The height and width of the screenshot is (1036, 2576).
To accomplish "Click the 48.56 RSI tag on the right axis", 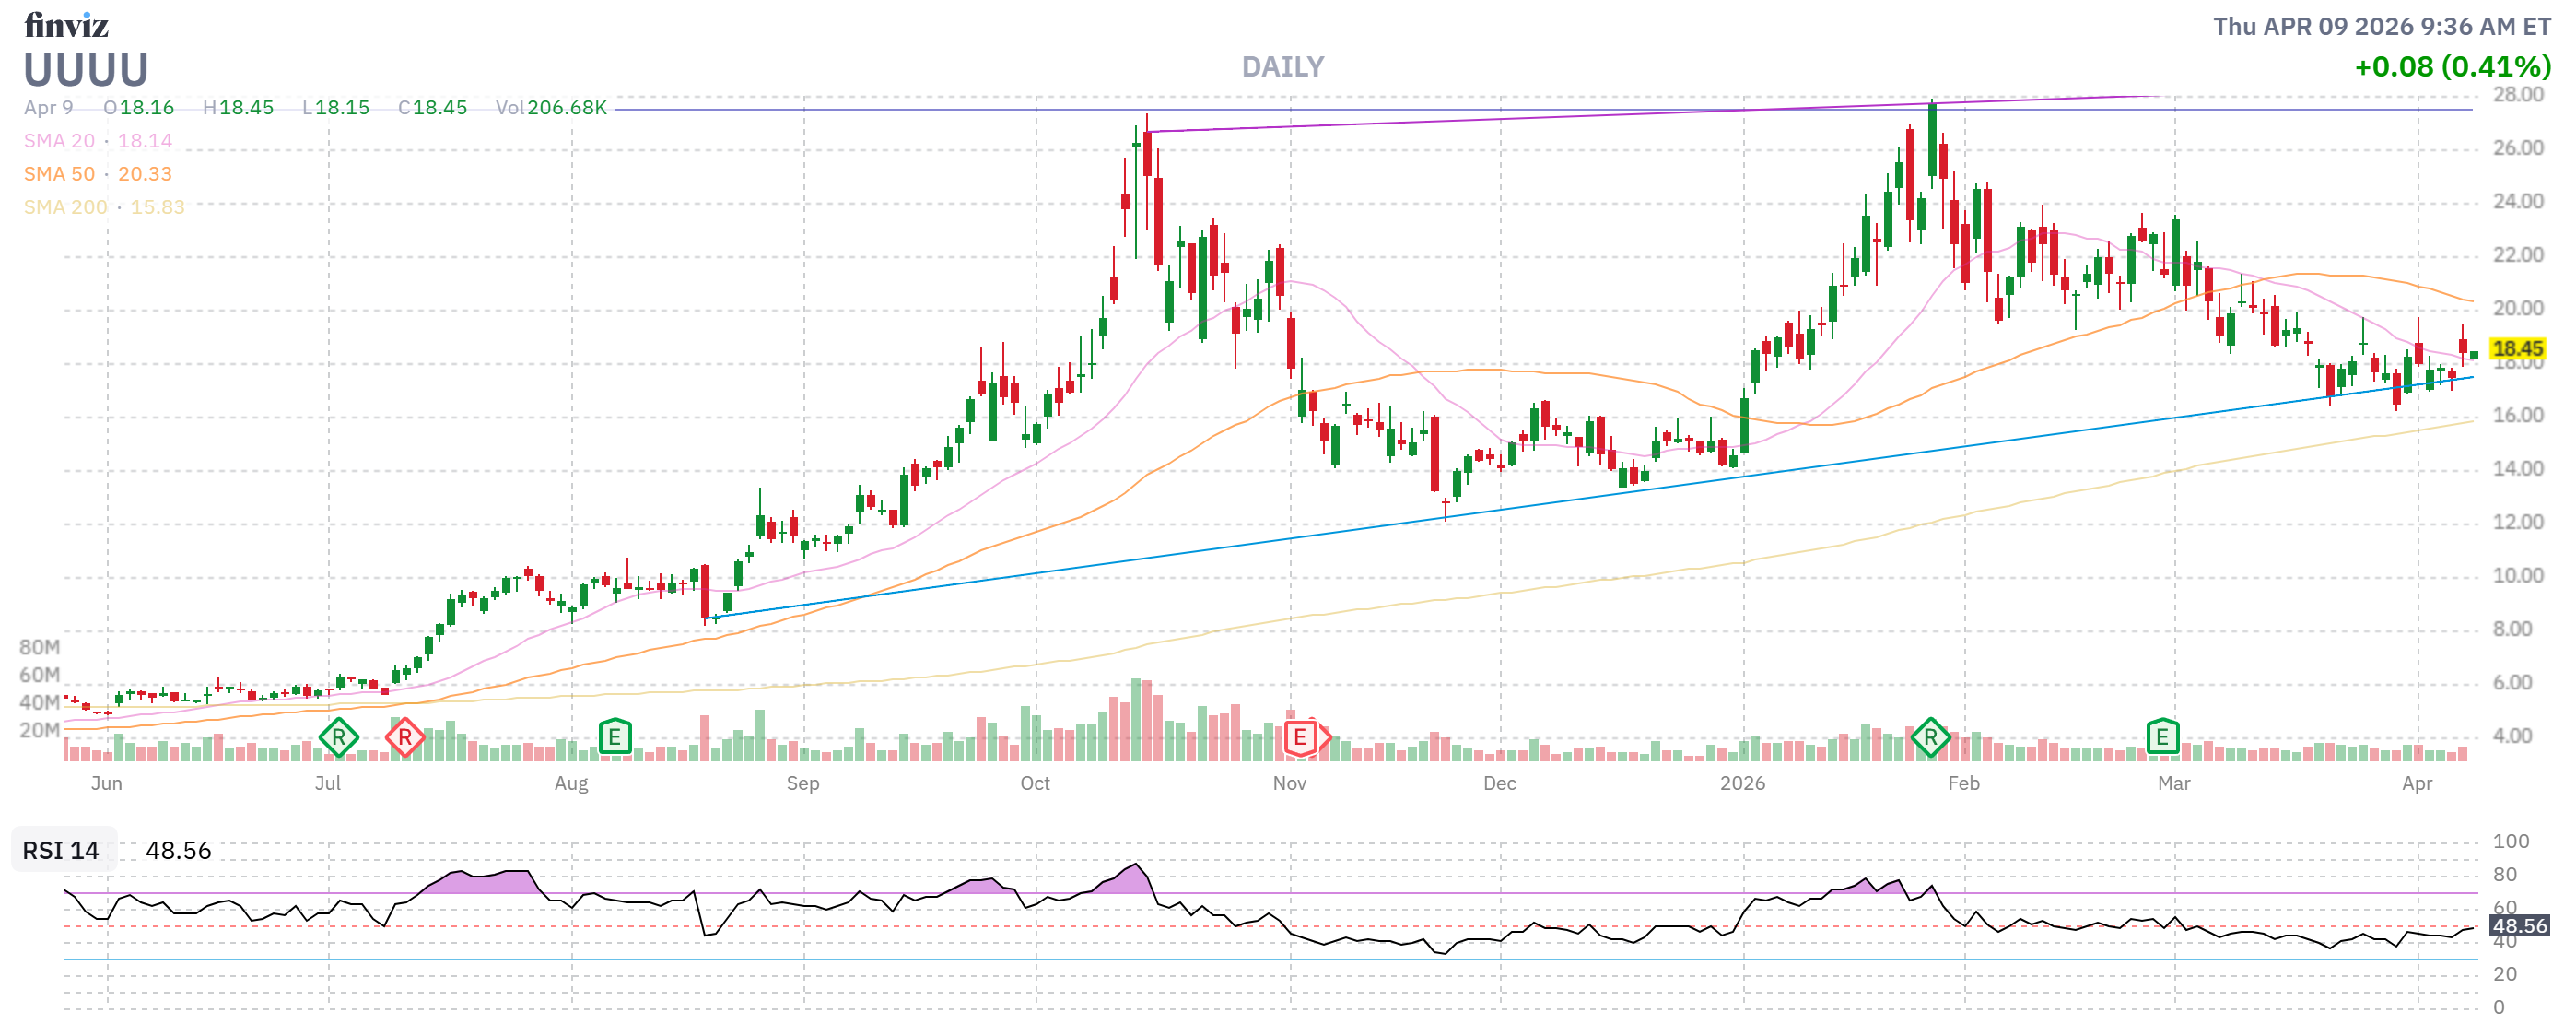I will [x=2518, y=926].
